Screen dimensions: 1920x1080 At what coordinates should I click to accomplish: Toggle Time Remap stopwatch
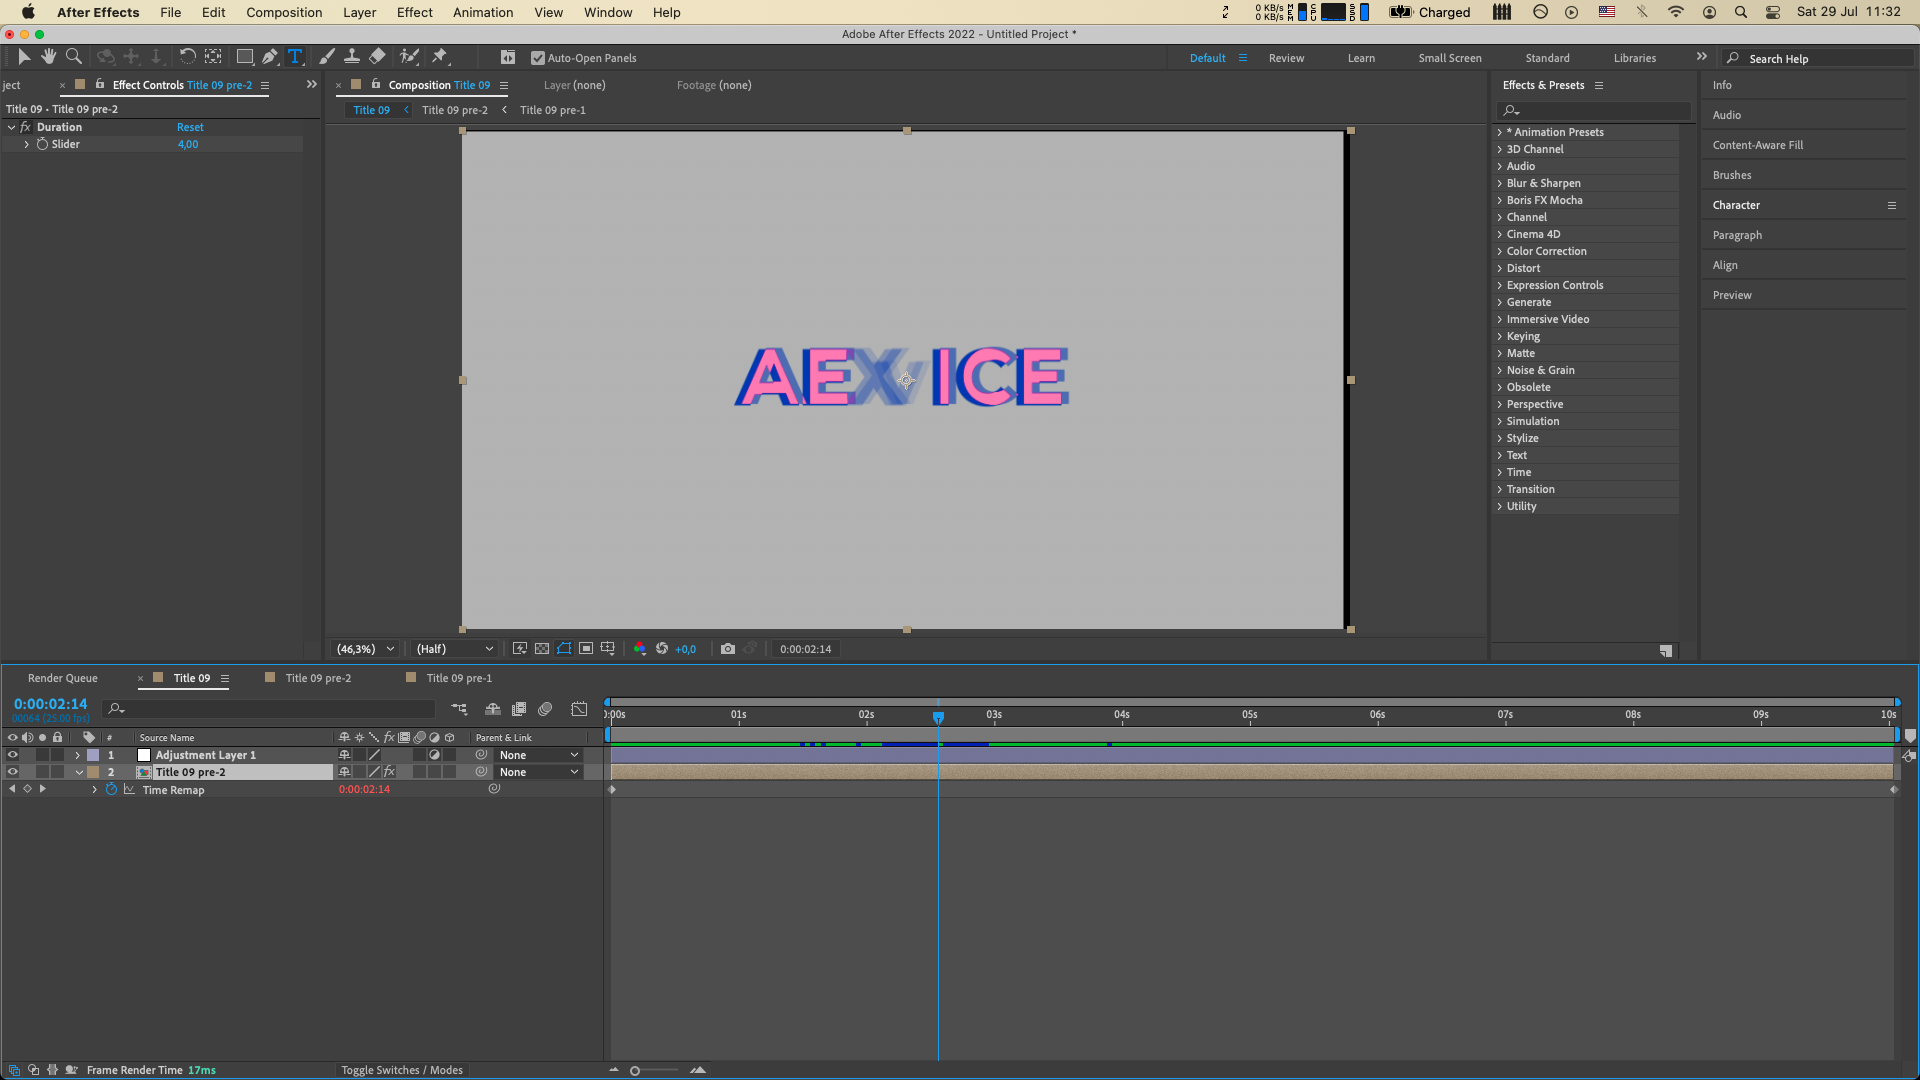tap(112, 790)
